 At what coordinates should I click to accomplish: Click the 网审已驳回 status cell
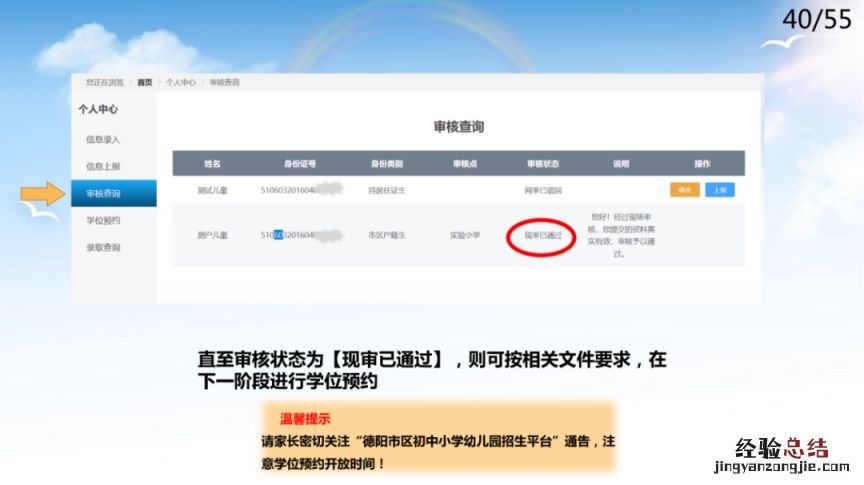[543, 190]
